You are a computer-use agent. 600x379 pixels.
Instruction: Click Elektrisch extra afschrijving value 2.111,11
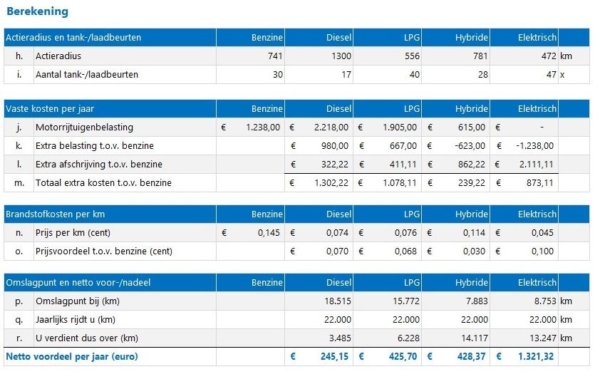pos(536,164)
